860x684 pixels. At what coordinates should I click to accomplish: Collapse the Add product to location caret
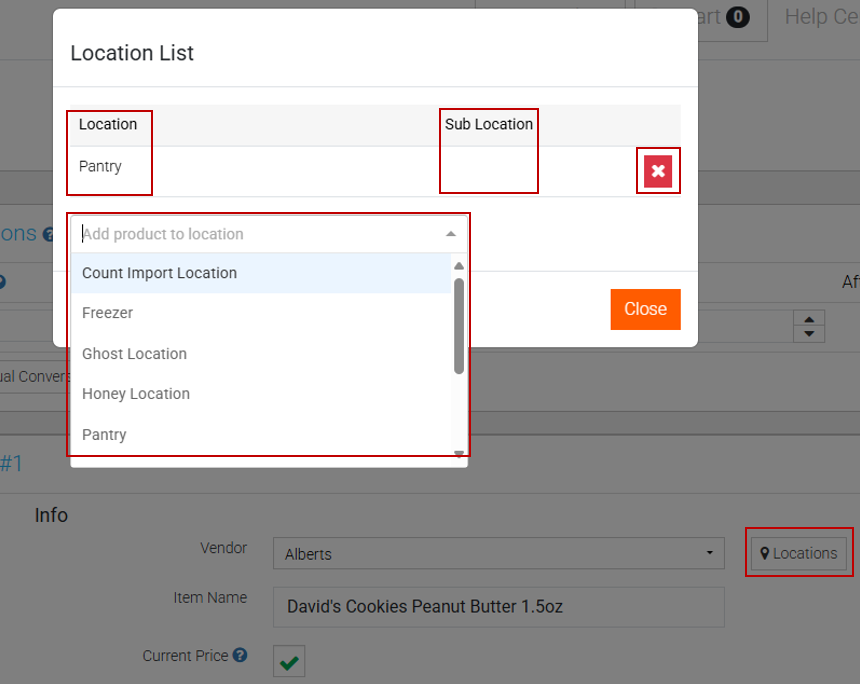tap(451, 234)
